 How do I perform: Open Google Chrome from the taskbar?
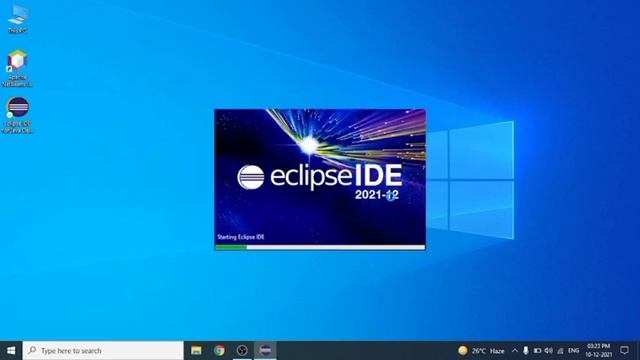click(x=219, y=351)
